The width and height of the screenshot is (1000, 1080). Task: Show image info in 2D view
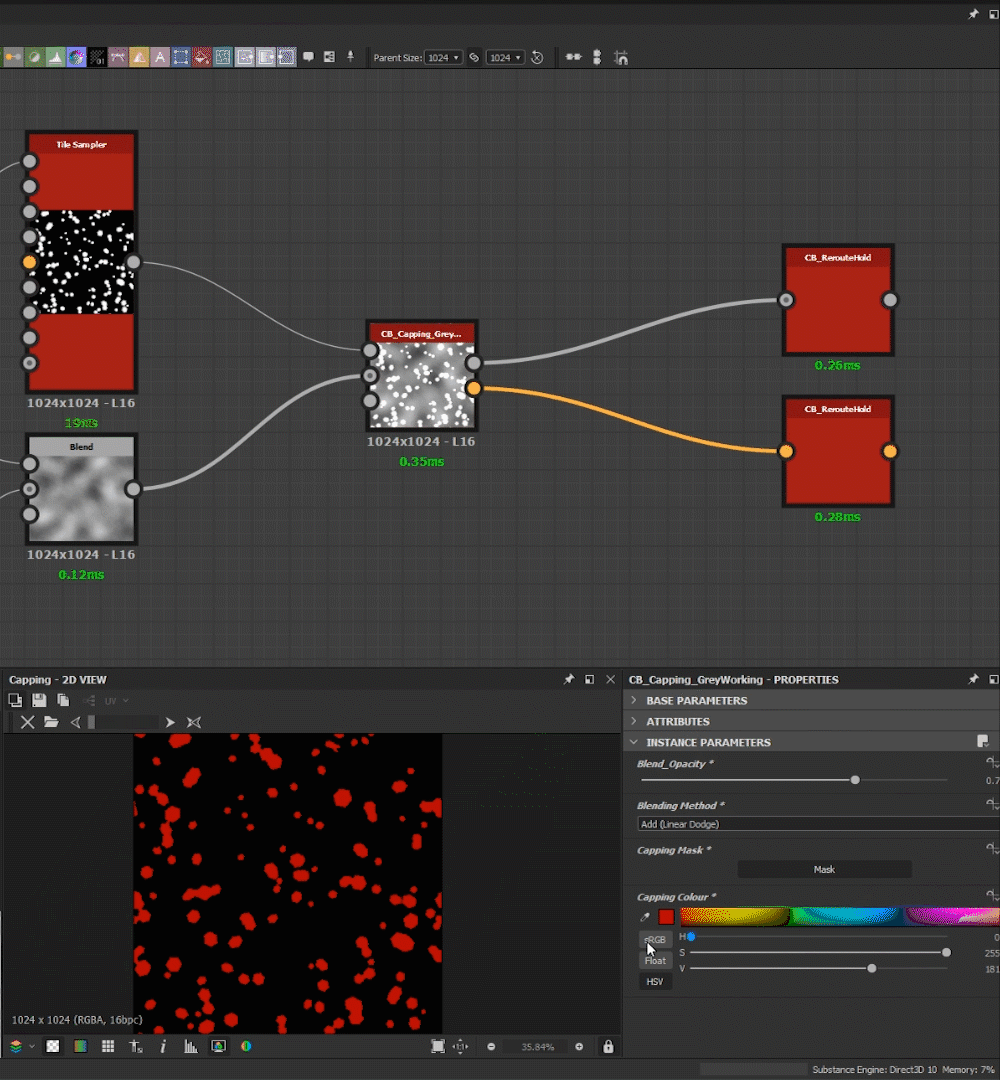163,1047
